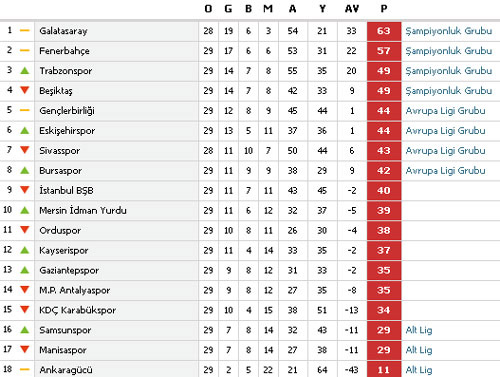Click Galatasaray's red 63 points cell

[x=384, y=31]
